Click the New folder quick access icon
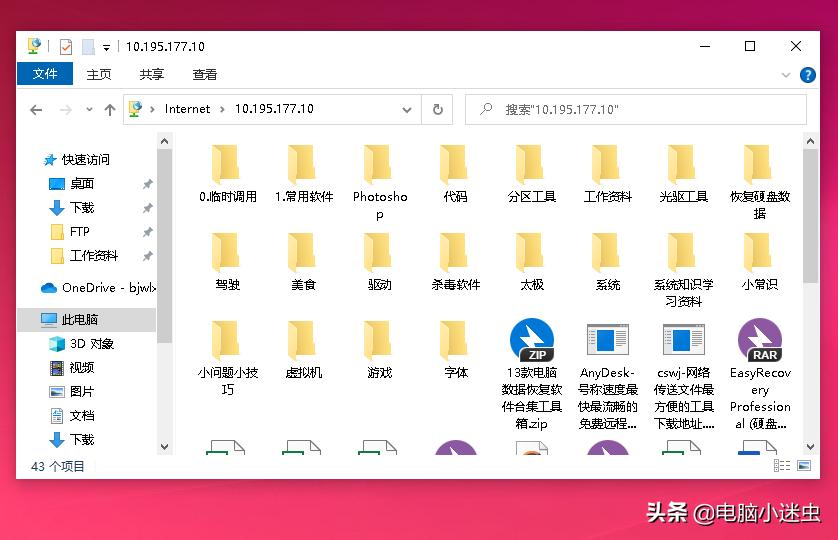Viewport: 838px width, 540px height. point(88,47)
